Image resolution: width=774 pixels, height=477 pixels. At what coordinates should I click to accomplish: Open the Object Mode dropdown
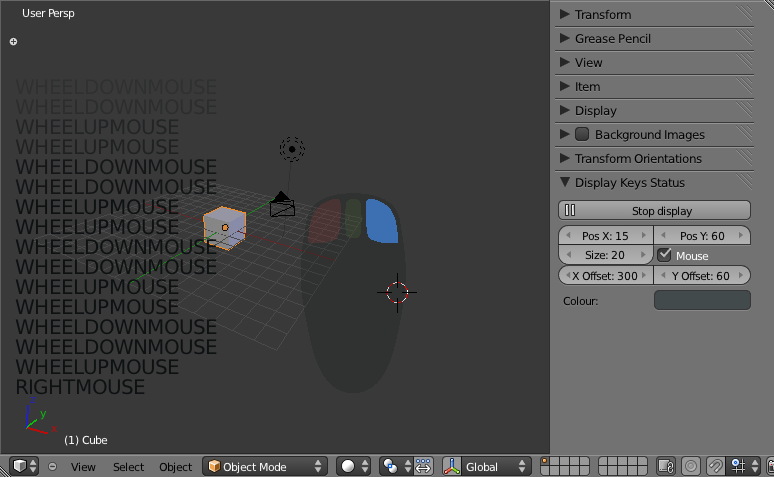(265, 466)
